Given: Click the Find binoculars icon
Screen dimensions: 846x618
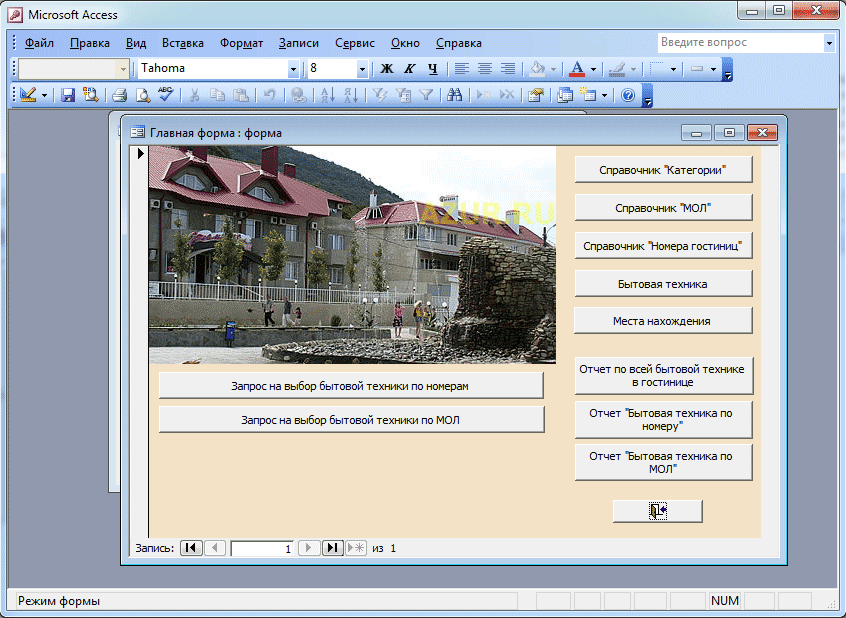Looking at the screenshot, I should tap(454, 95).
